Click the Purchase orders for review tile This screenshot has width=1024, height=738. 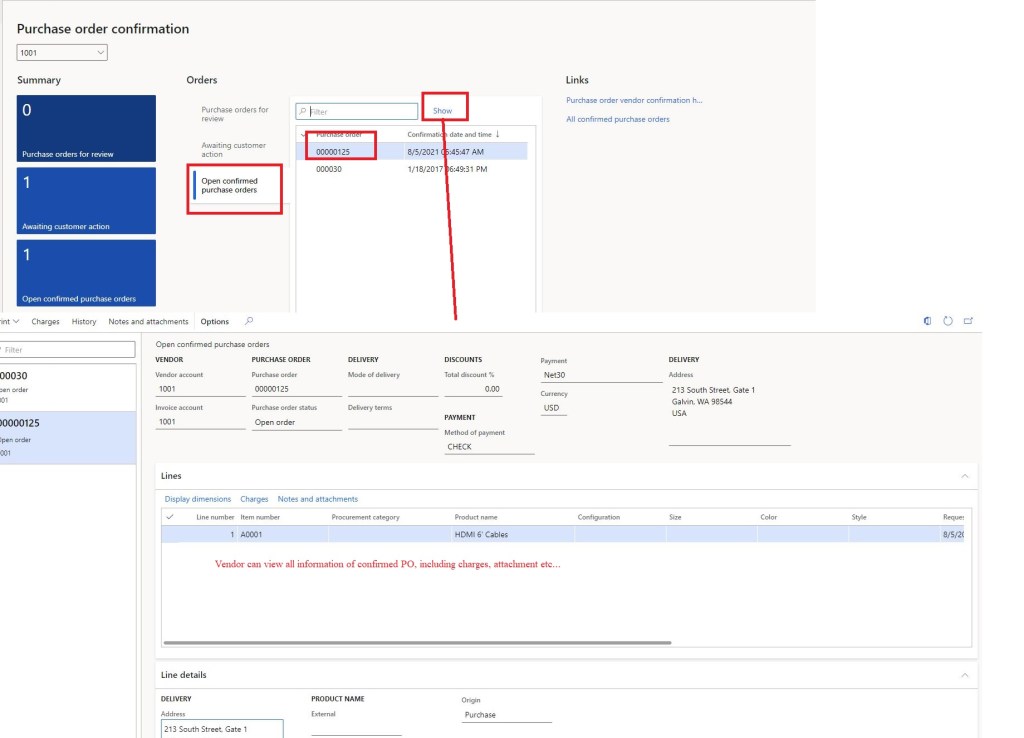tap(86, 128)
